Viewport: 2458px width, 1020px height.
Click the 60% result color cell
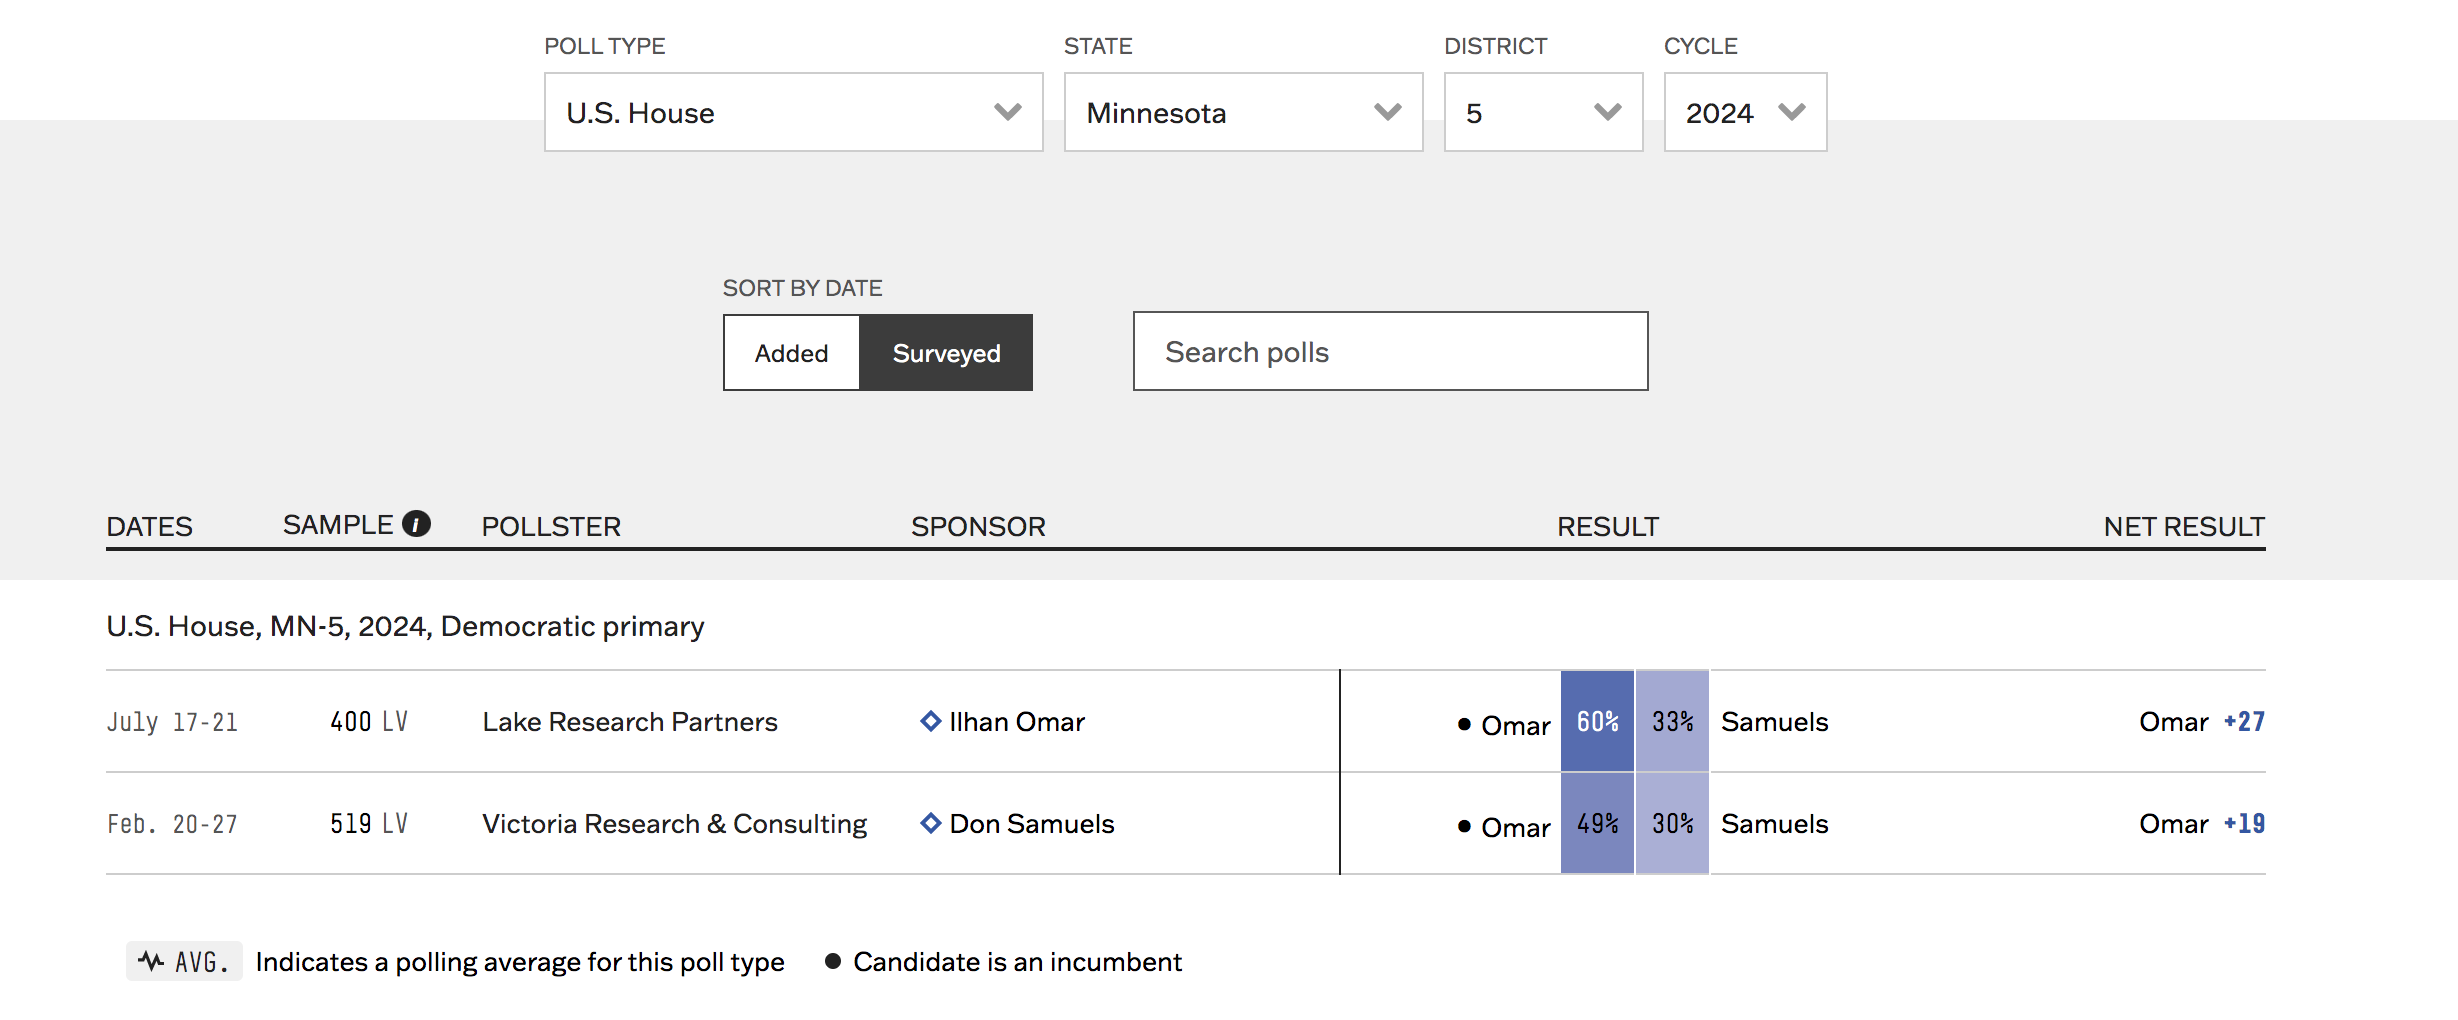(x=1597, y=721)
